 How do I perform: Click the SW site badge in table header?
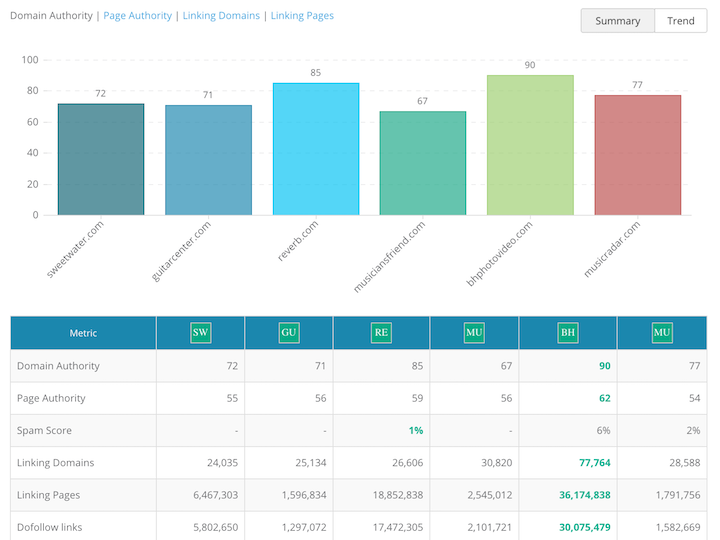pos(200,332)
